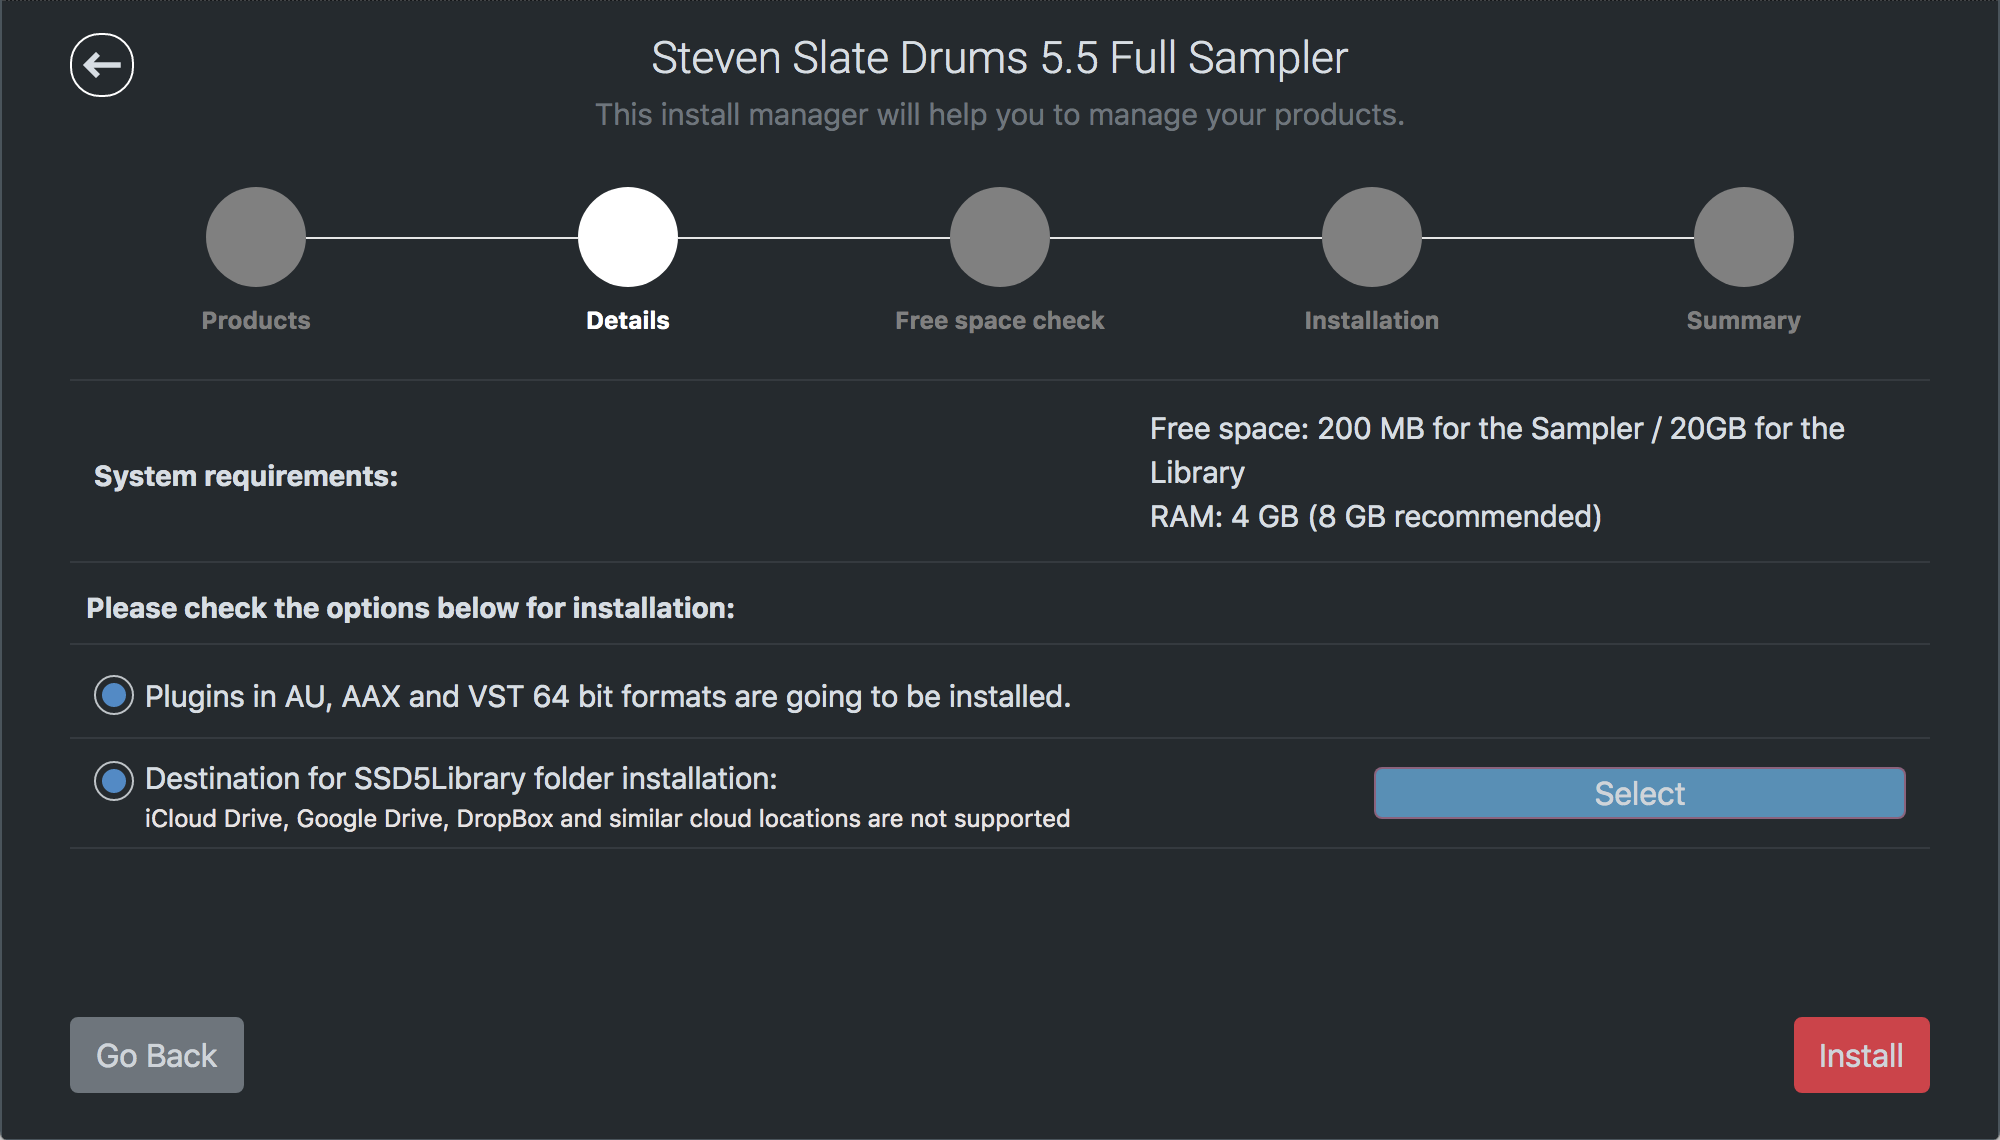Toggle the AU, AAX and VST plugins radio button

coord(114,695)
